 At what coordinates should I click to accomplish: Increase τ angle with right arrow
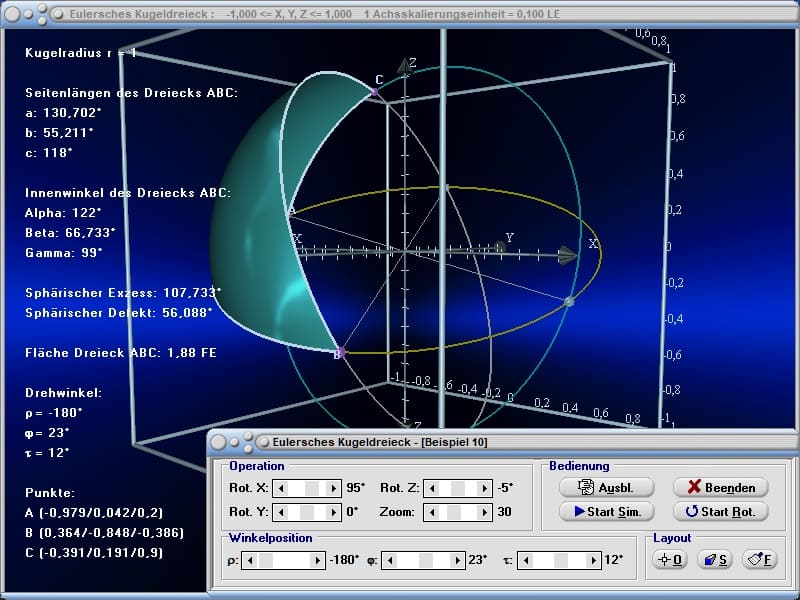click(x=593, y=560)
